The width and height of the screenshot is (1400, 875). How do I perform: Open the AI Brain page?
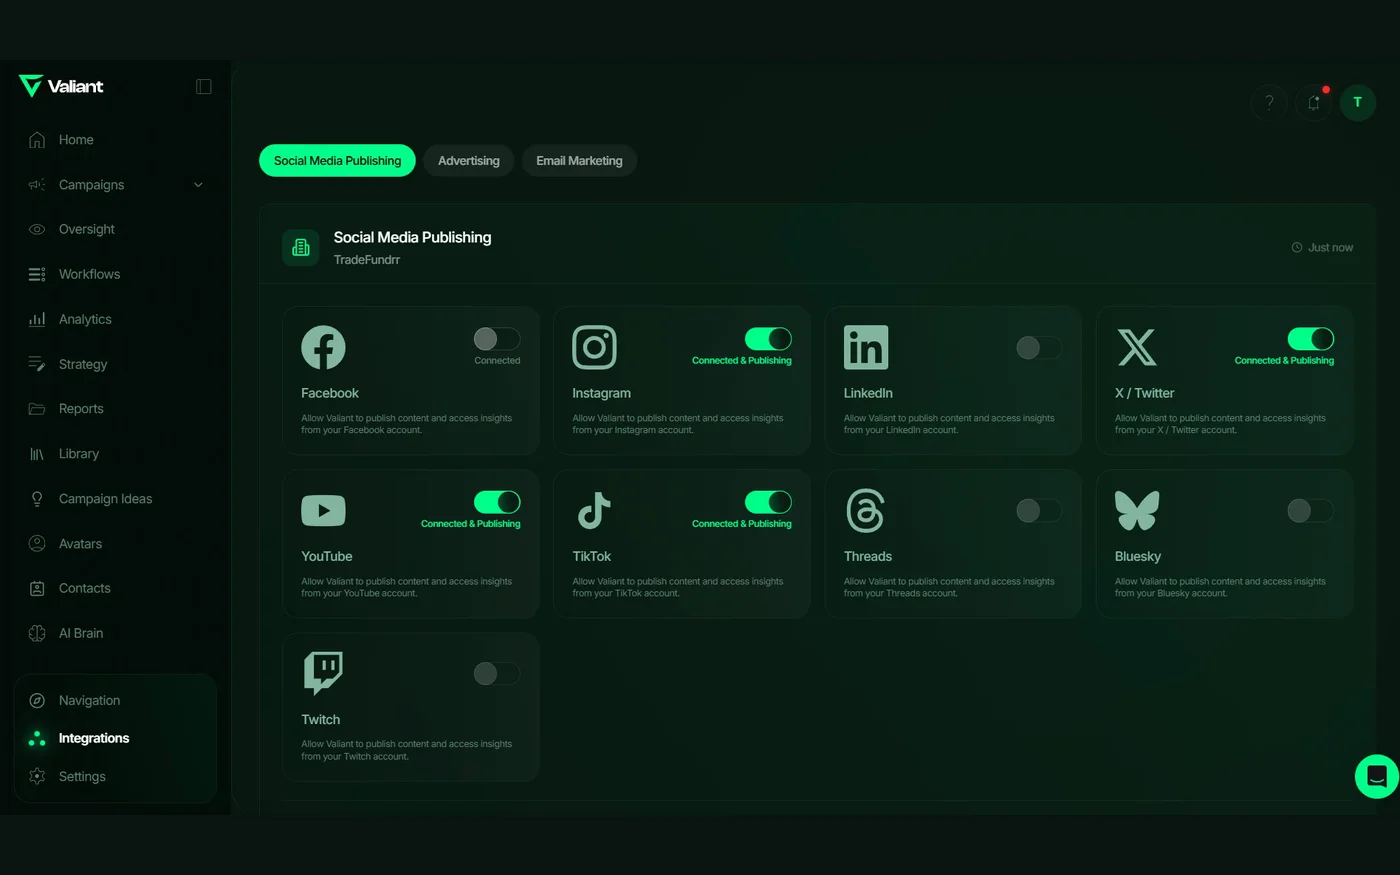pos(81,633)
